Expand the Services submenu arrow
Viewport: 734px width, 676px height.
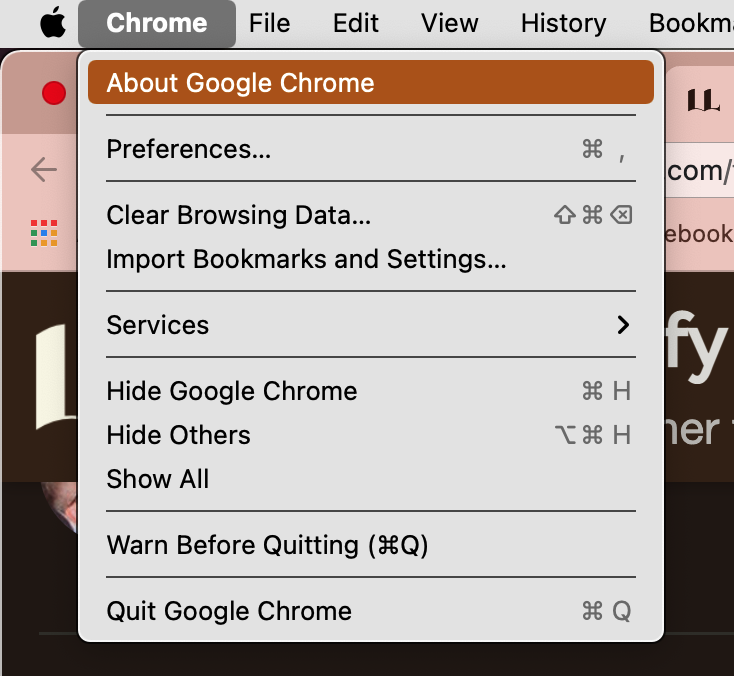click(x=623, y=325)
